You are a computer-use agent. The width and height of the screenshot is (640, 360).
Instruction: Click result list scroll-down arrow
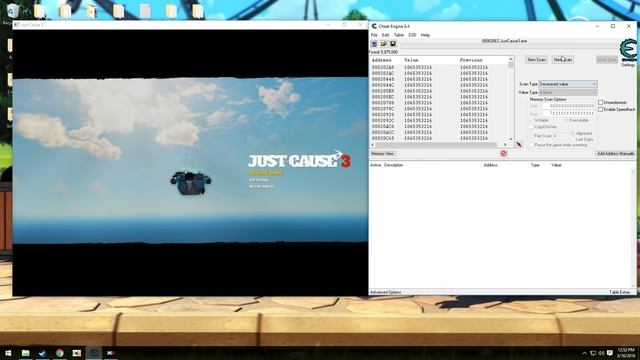511,139
